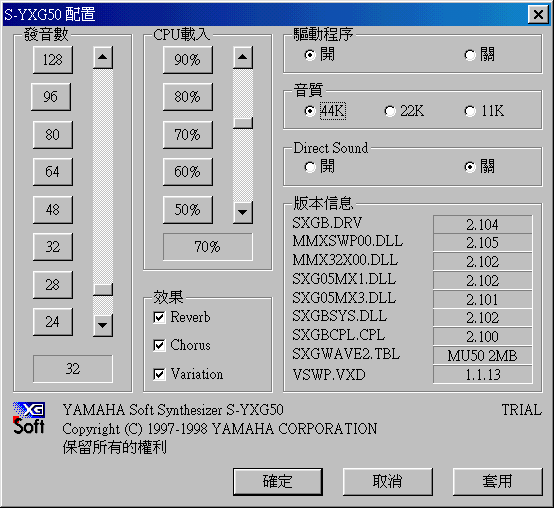Turn the driver on with 開
Viewport: 554px width, 508px height.
[319, 55]
